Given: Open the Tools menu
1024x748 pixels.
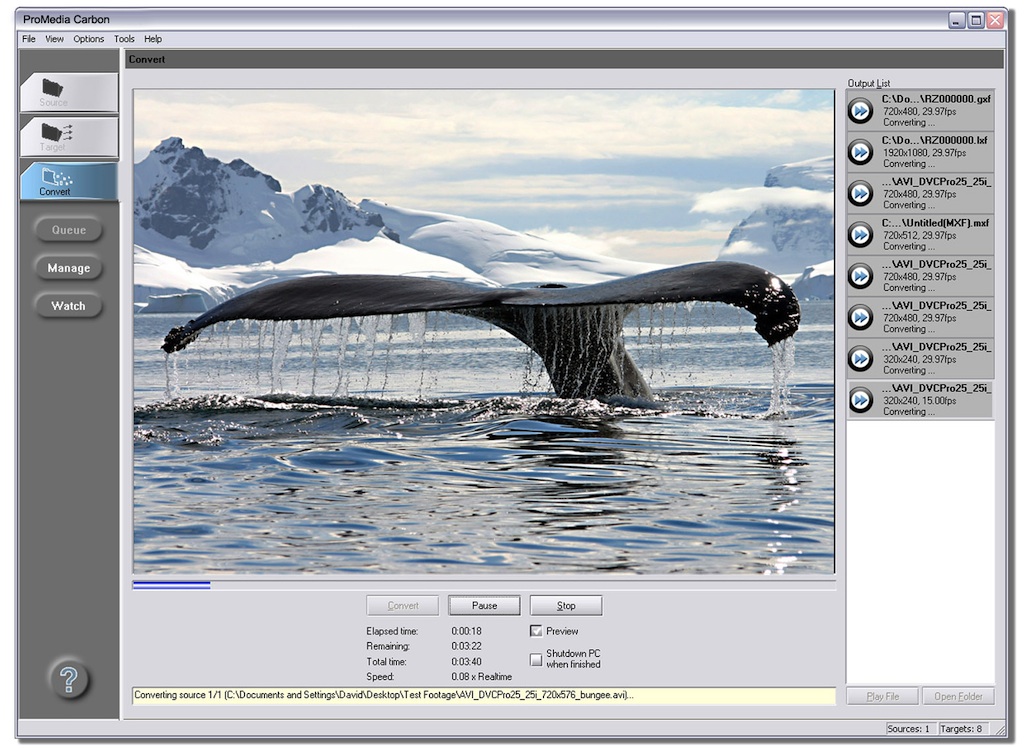Looking at the screenshot, I should tap(124, 39).
